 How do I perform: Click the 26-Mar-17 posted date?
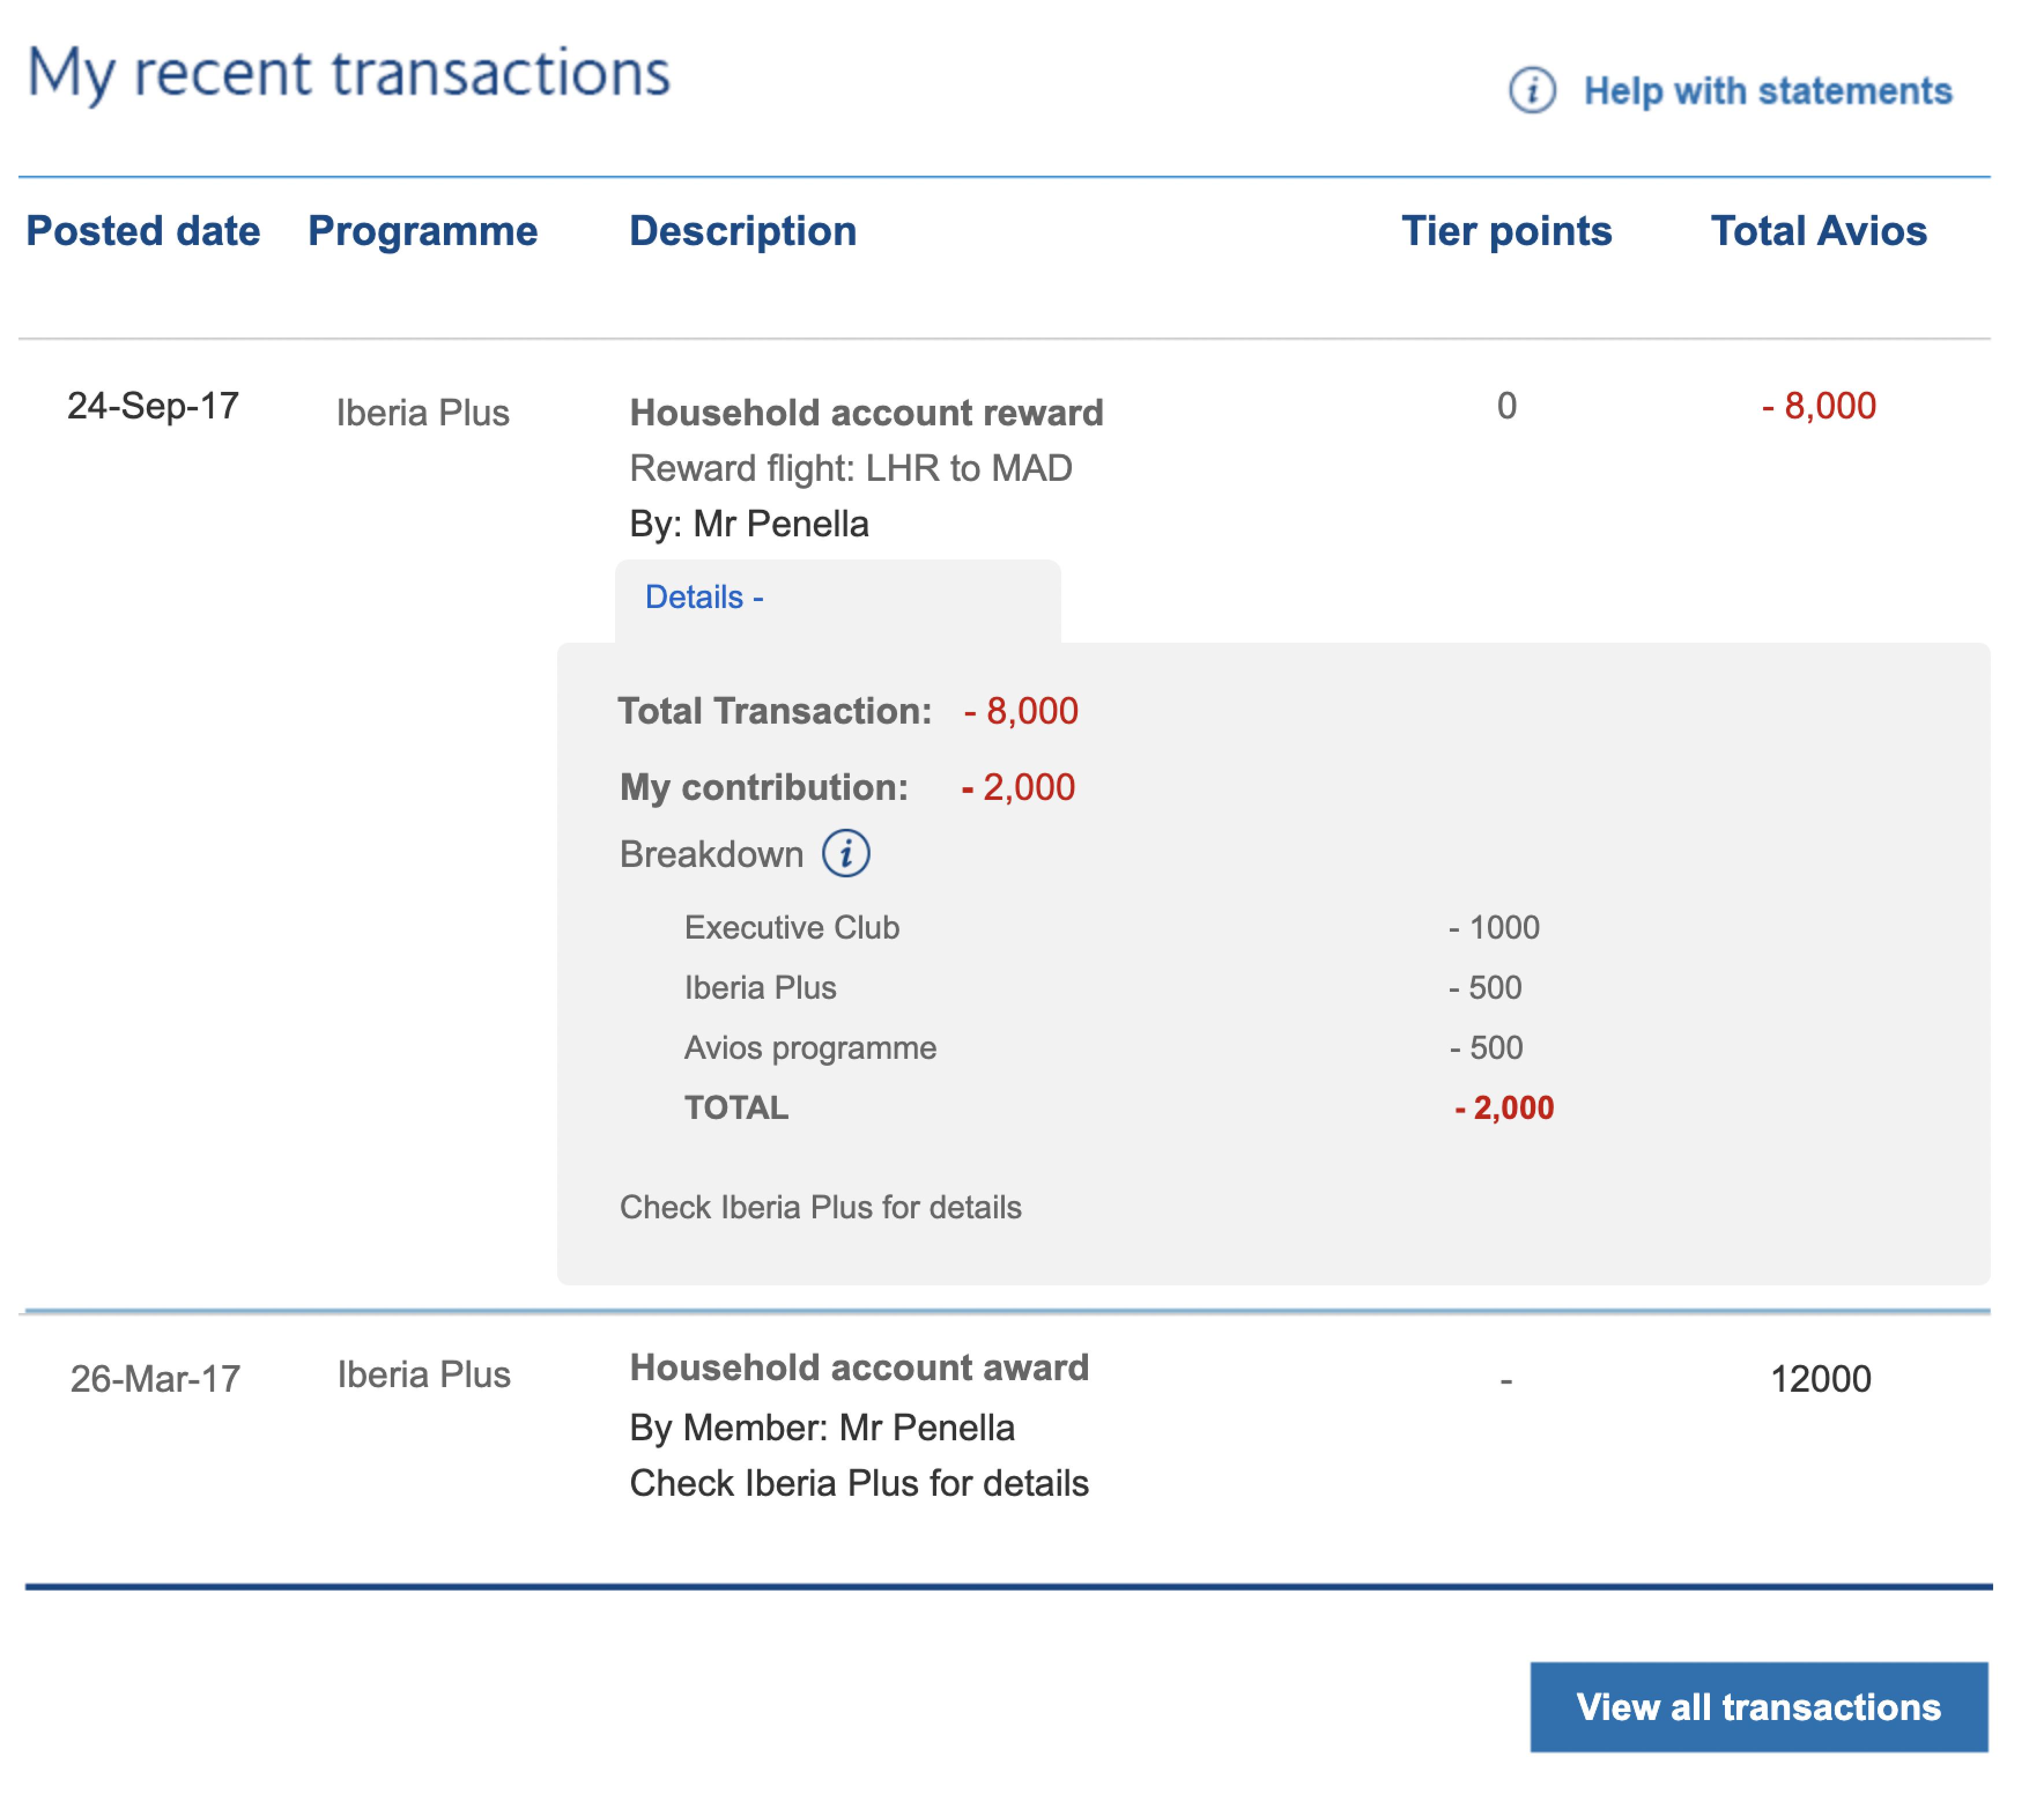click(x=155, y=1379)
